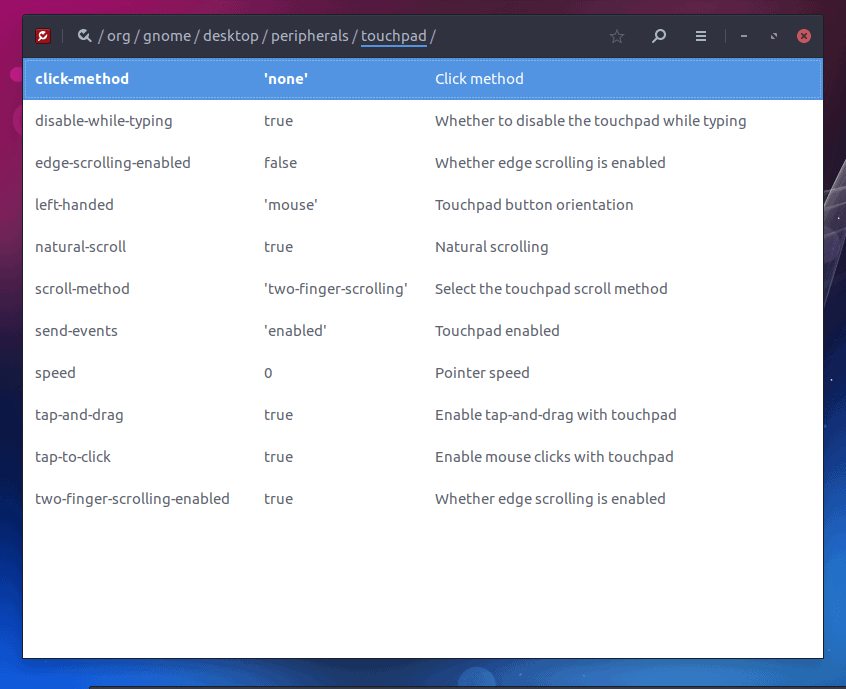Go to the org path segment
This screenshot has width=846, height=689.
click(119, 36)
